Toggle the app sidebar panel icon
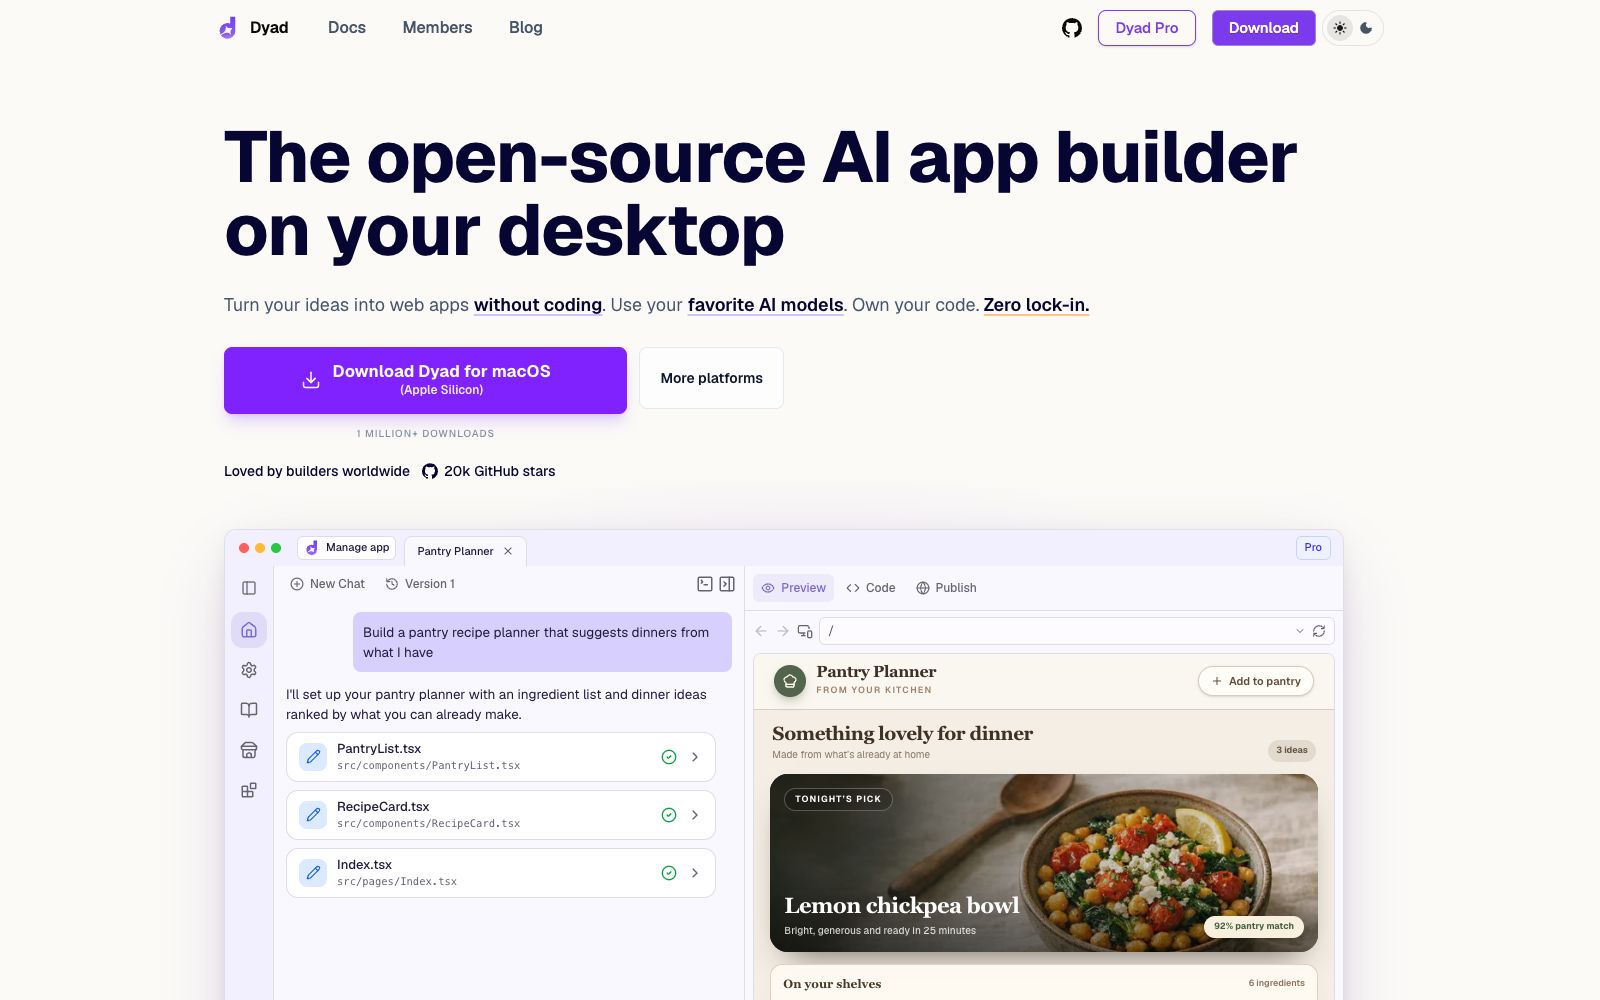The width and height of the screenshot is (1600, 1000). tap(249, 588)
